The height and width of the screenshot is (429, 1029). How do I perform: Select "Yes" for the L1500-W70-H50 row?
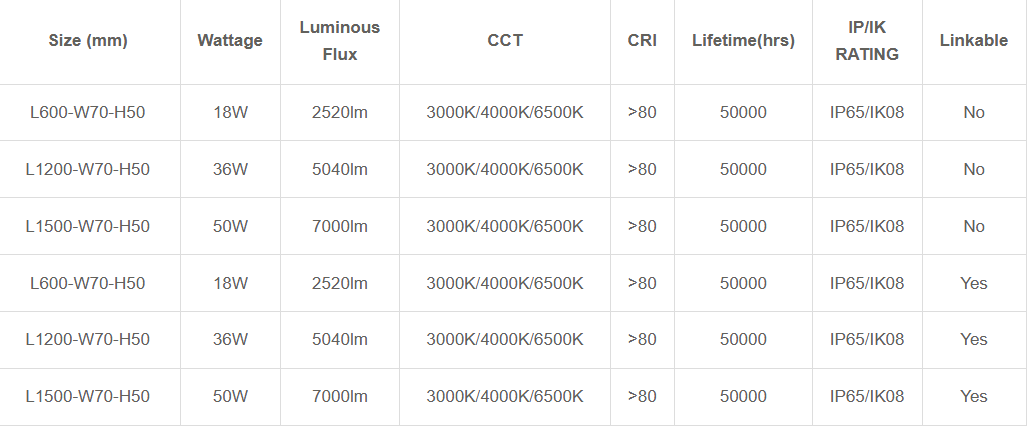[974, 397]
